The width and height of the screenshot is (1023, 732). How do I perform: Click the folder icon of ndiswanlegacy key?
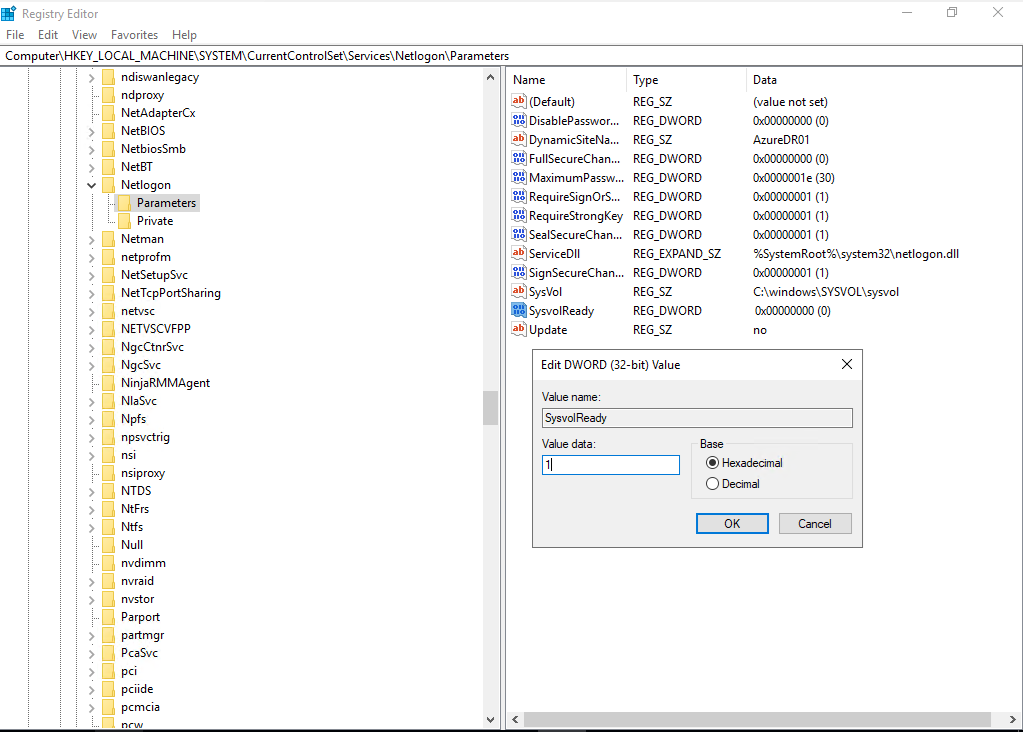(108, 77)
